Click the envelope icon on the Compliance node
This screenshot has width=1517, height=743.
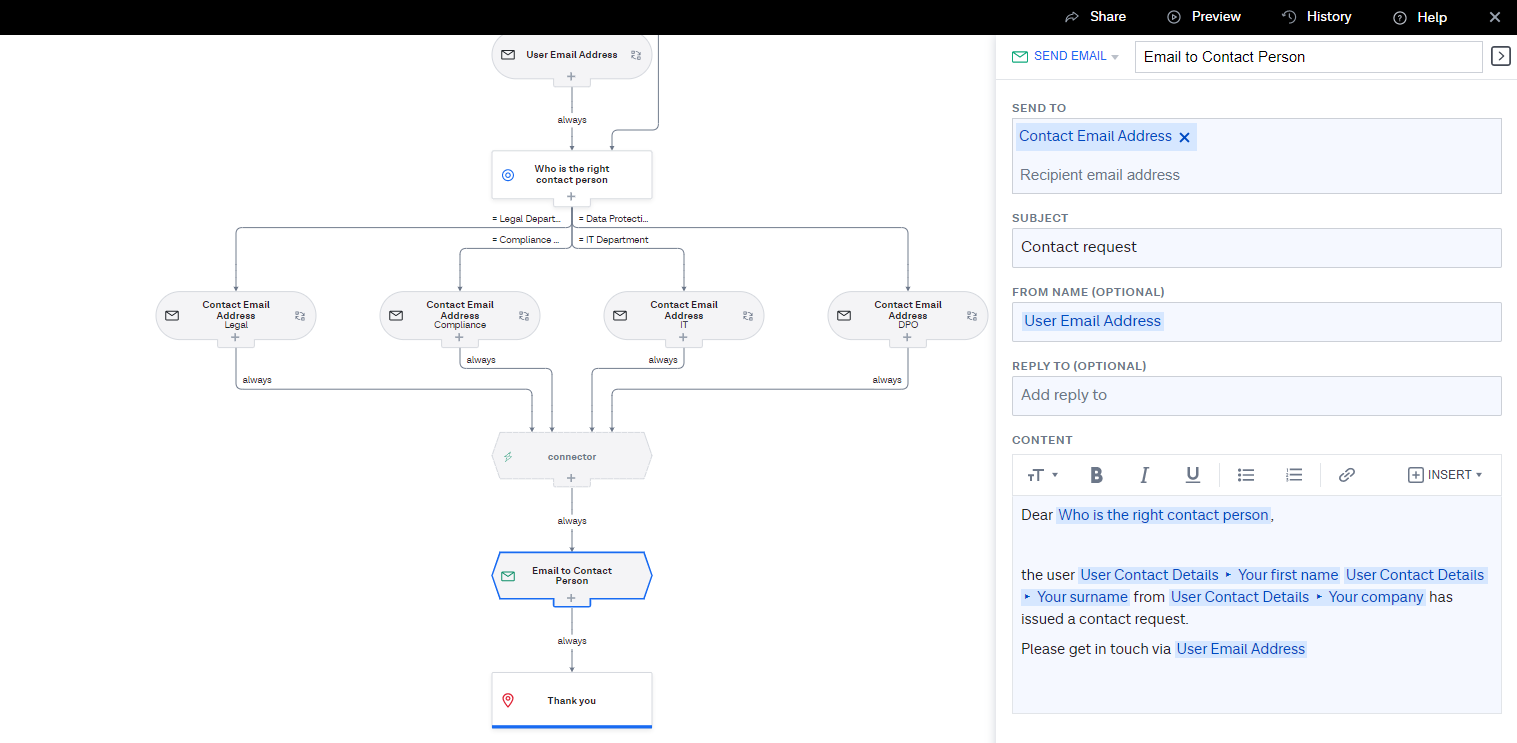click(396, 316)
